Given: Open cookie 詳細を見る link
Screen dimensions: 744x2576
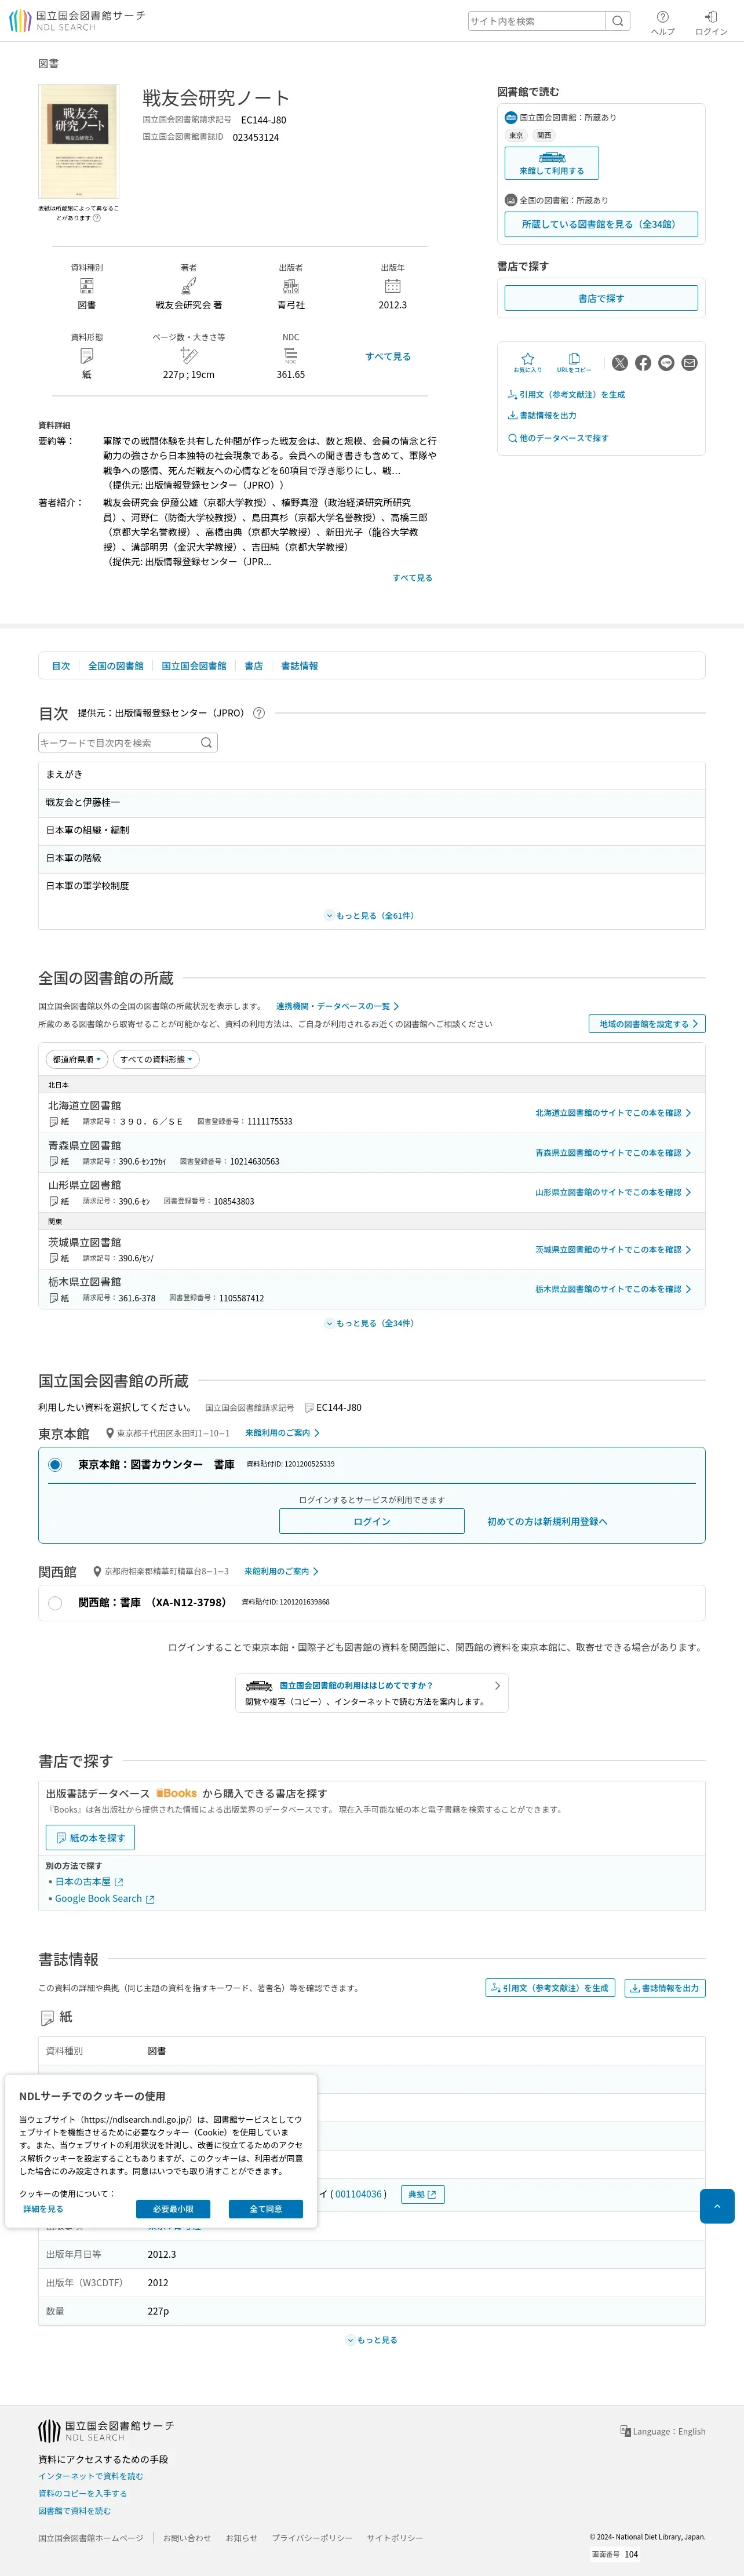Looking at the screenshot, I should click(x=43, y=2209).
